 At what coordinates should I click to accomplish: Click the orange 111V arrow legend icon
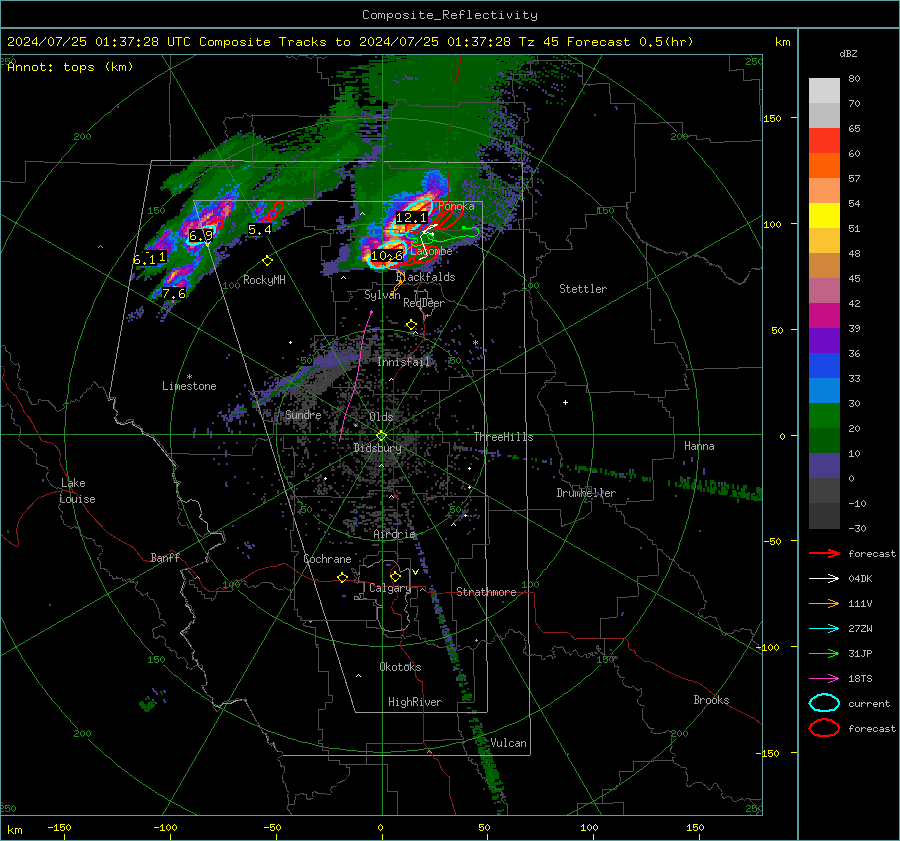click(824, 603)
